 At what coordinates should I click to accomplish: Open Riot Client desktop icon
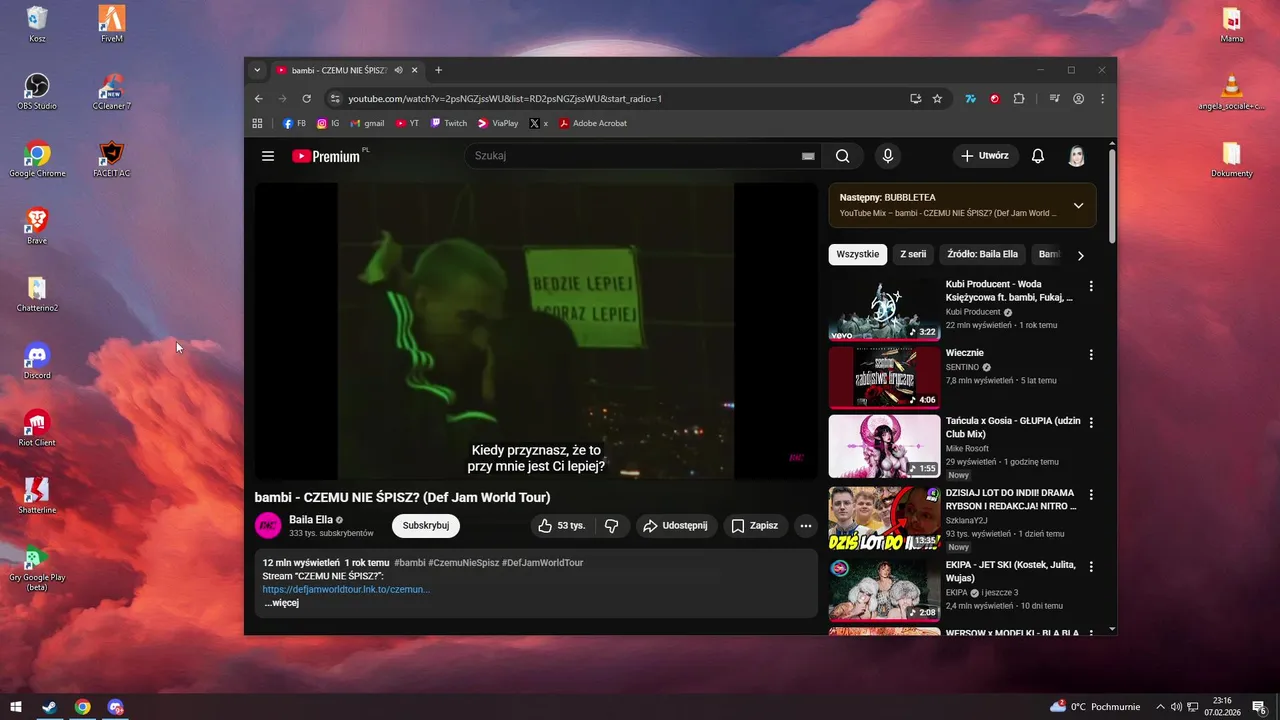37,427
